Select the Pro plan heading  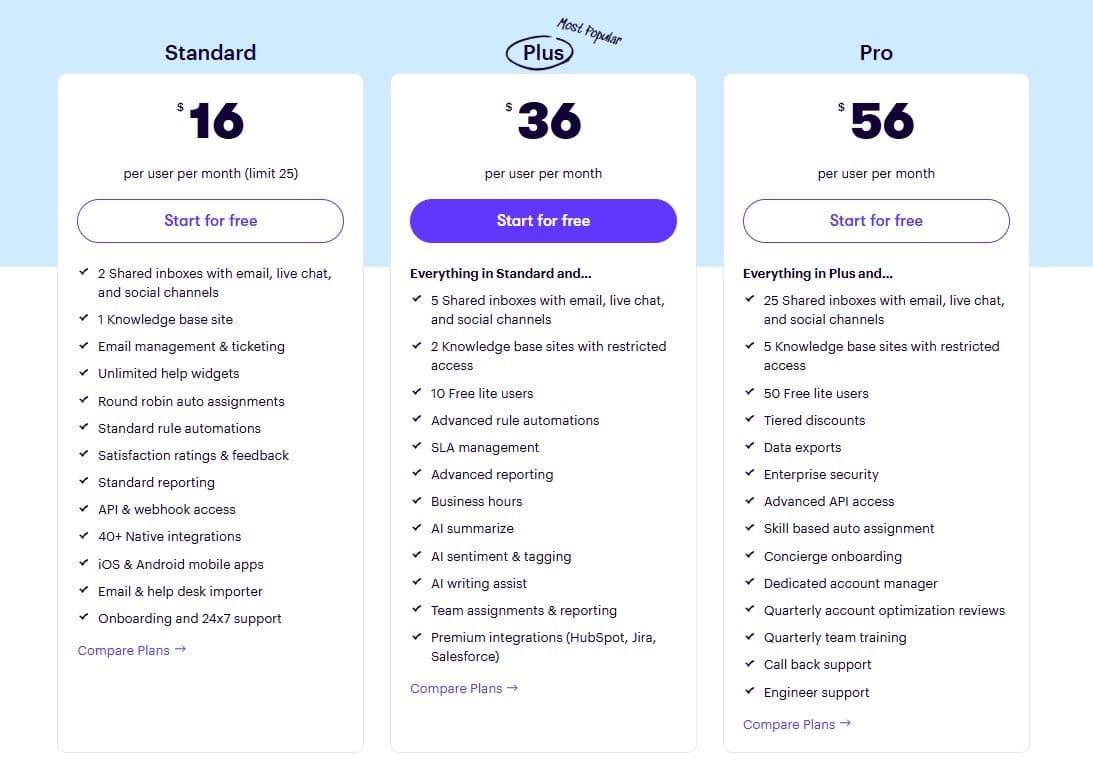(876, 53)
